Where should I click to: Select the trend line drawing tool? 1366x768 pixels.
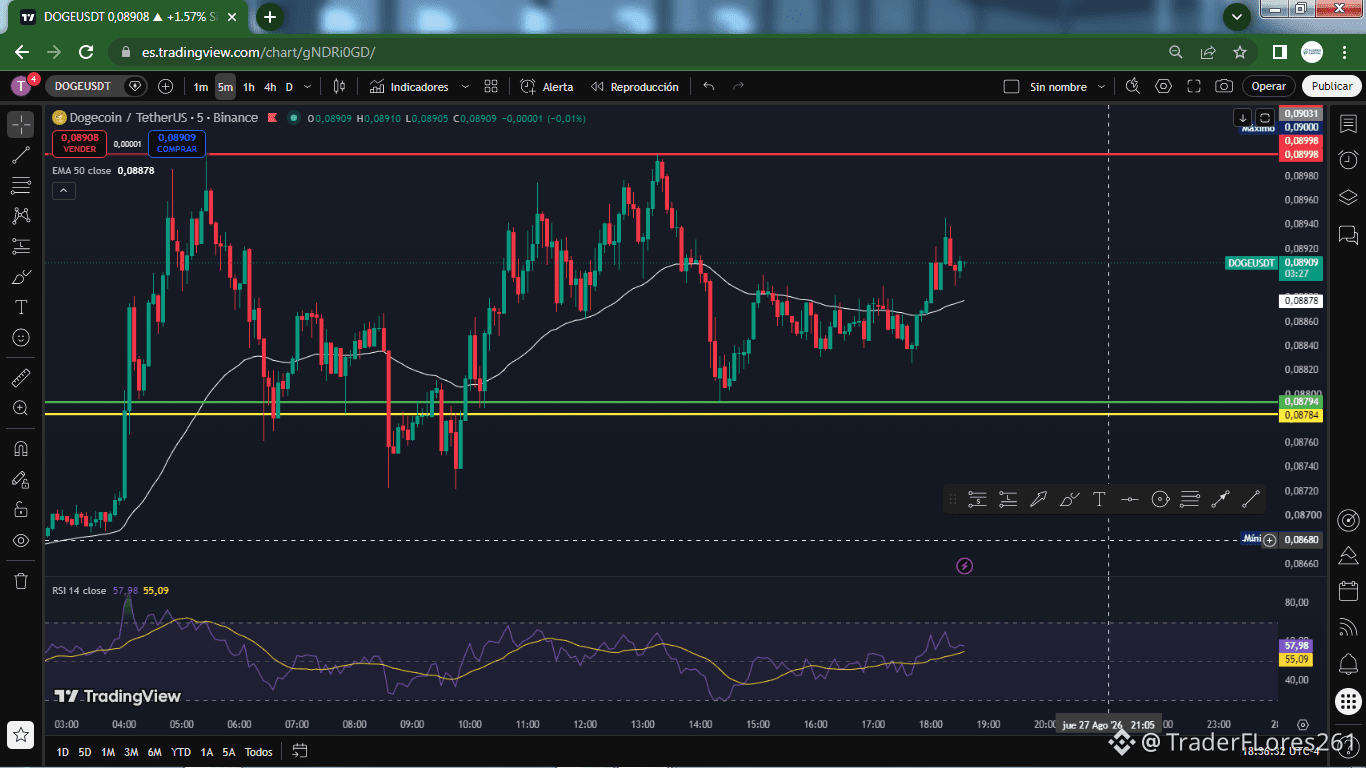click(x=21, y=155)
